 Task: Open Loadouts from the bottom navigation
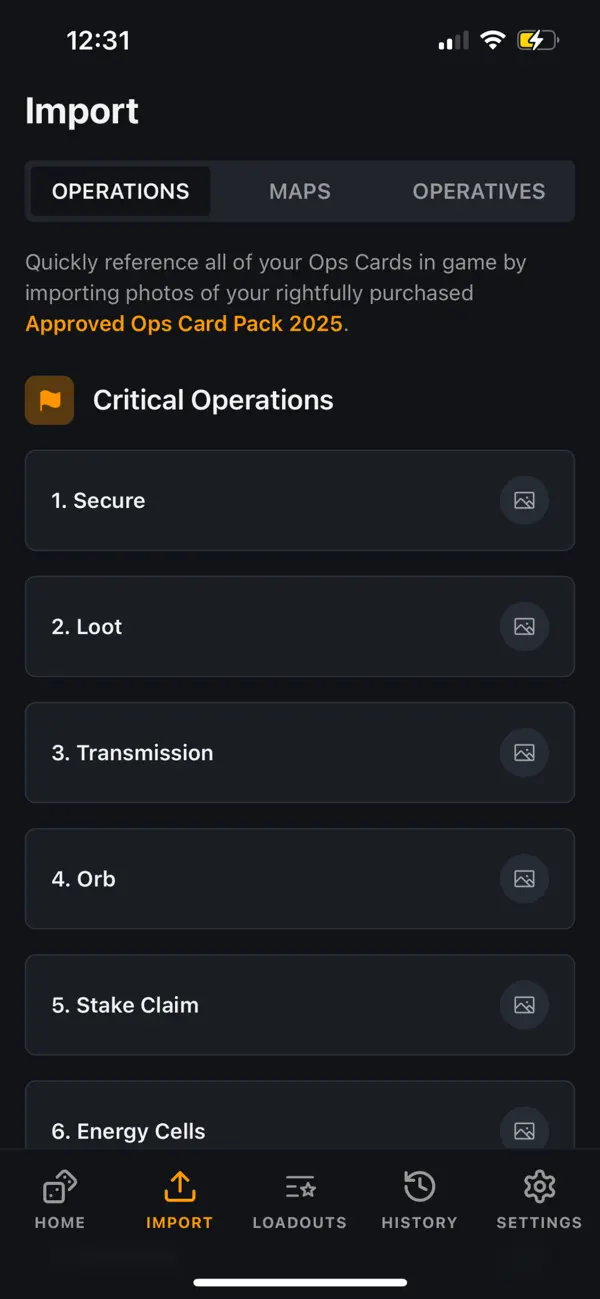pos(299,1200)
